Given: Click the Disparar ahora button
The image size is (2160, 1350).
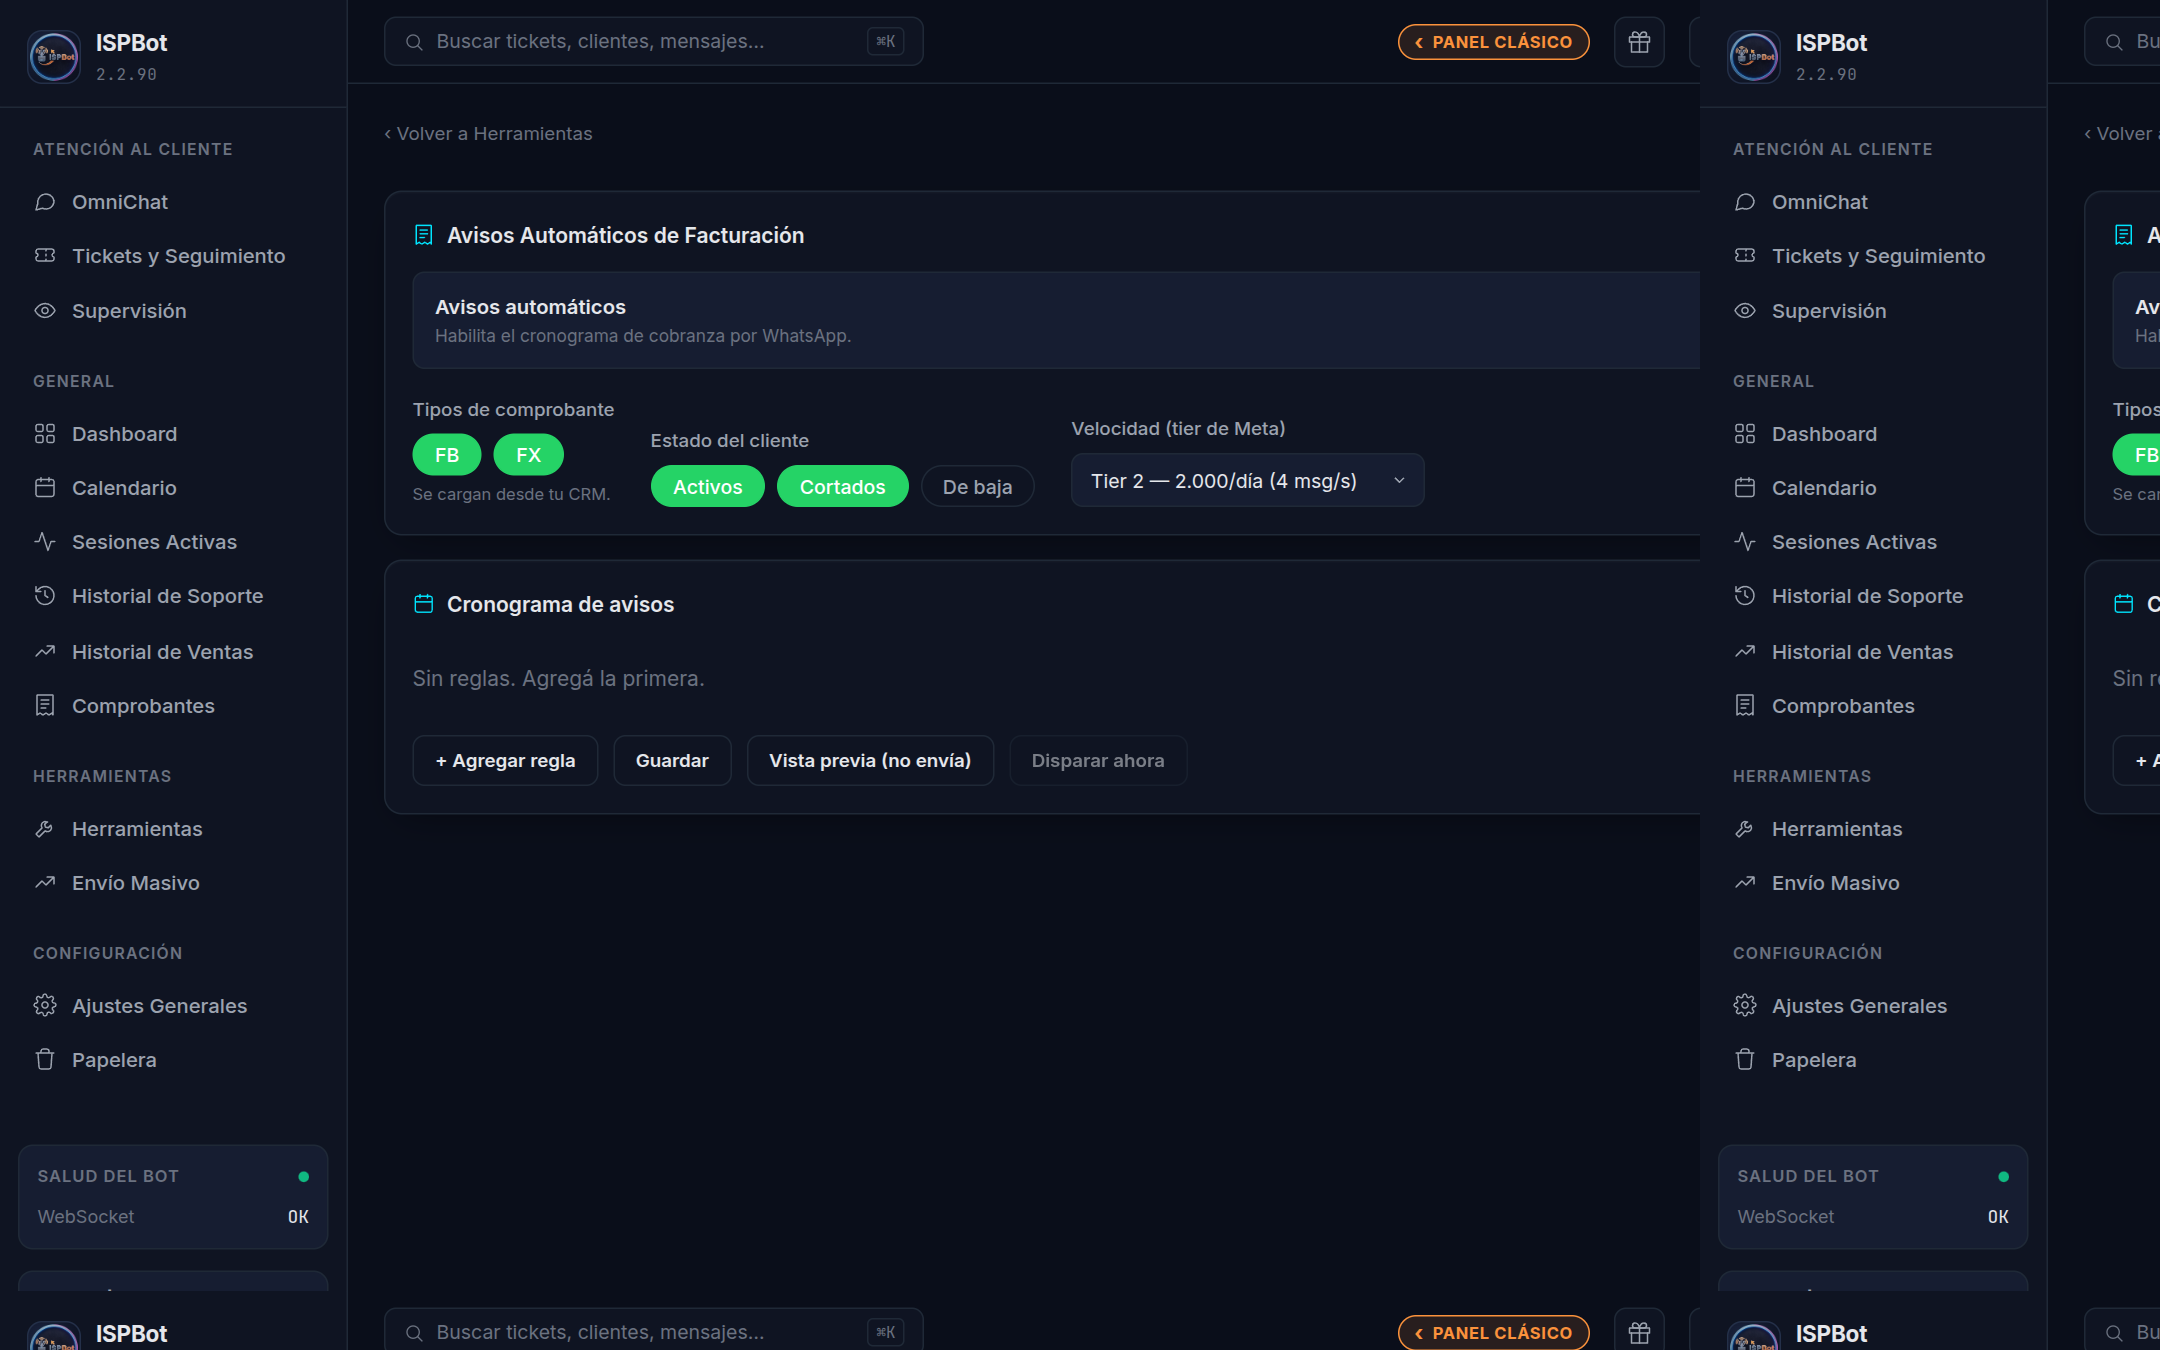Looking at the screenshot, I should 1098,761.
